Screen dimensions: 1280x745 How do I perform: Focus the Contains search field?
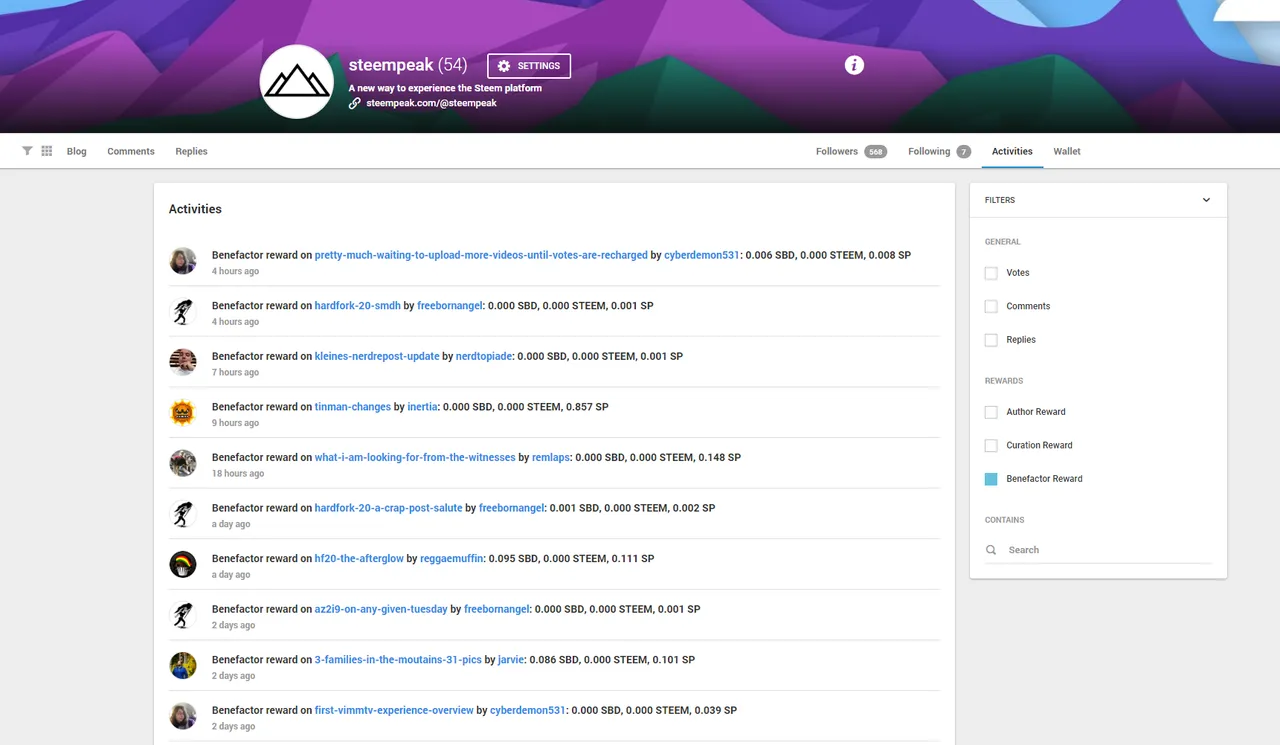pos(1098,550)
